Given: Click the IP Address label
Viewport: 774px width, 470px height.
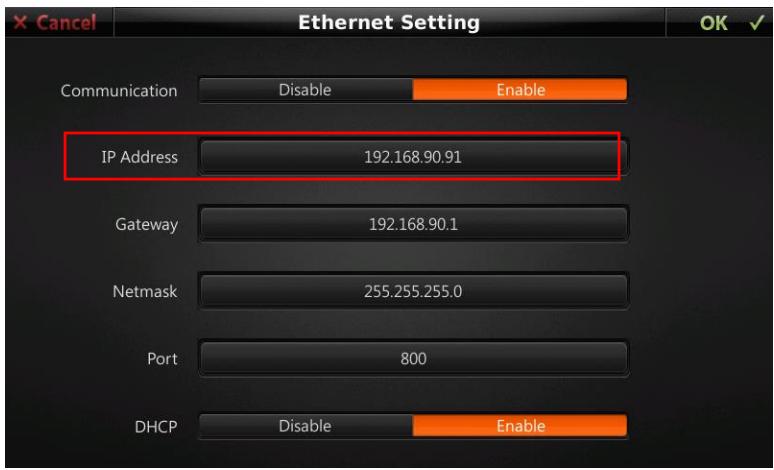Looking at the screenshot, I should (x=139, y=157).
